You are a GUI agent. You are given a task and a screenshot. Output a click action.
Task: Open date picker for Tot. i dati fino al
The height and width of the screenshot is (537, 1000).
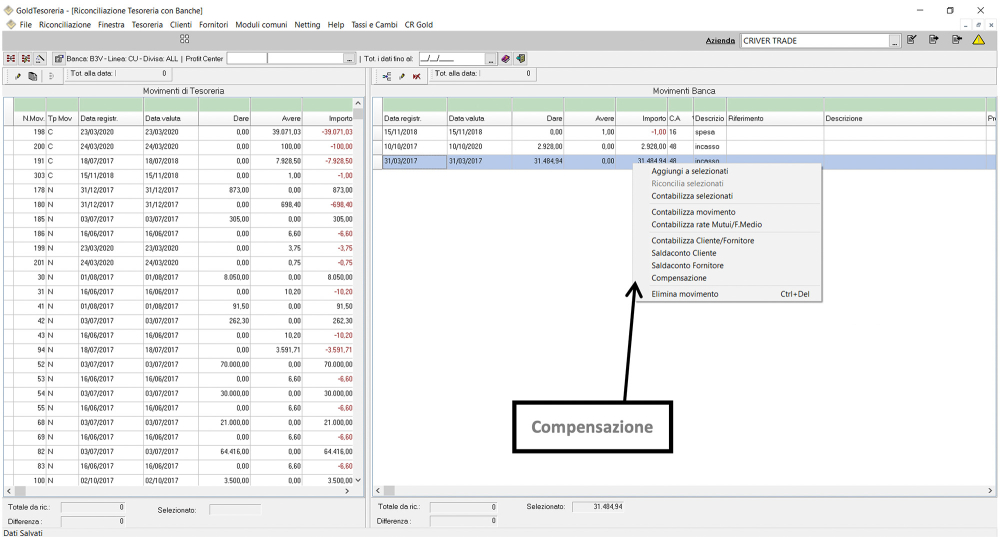pos(491,59)
